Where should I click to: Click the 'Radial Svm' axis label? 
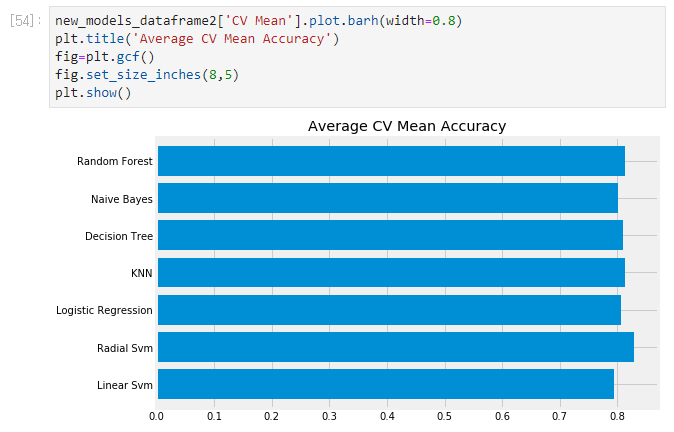[x=125, y=348]
